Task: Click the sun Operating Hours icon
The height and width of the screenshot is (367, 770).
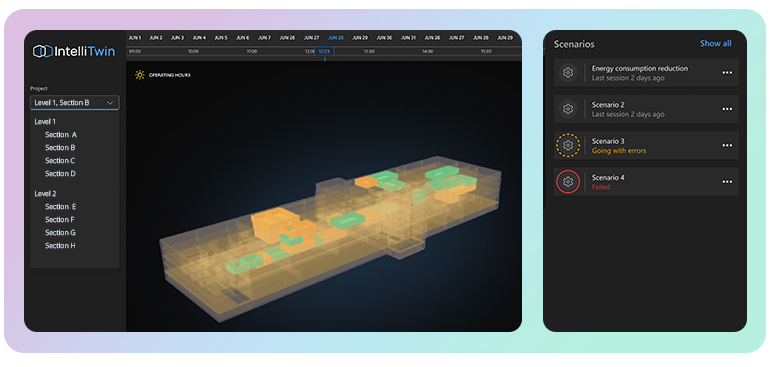Action: click(140, 75)
